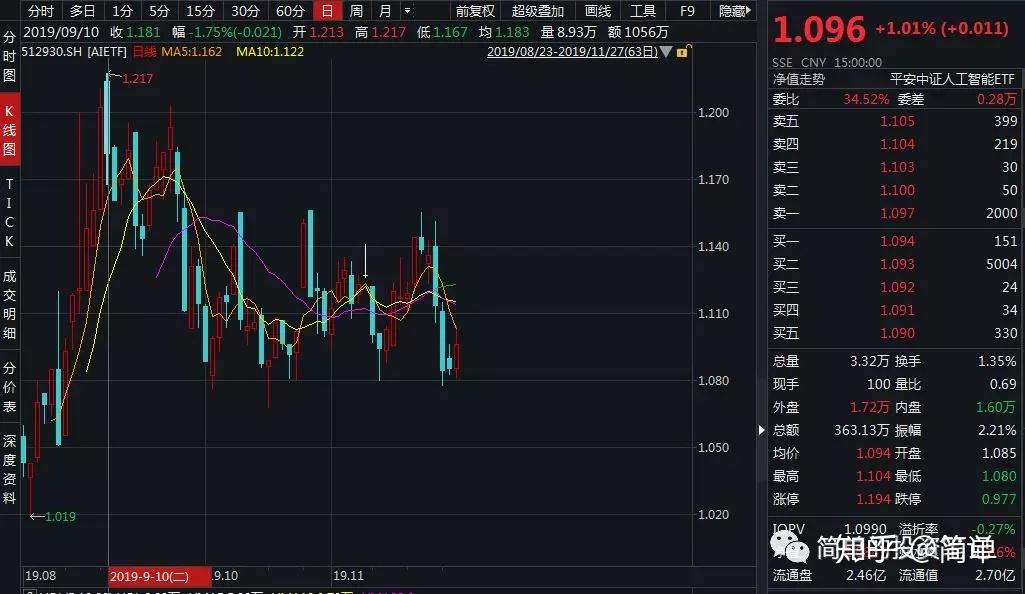The width and height of the screenshot is (1025, 594).
Task: Toggle the chart lock icon
Action: point(683,51)
